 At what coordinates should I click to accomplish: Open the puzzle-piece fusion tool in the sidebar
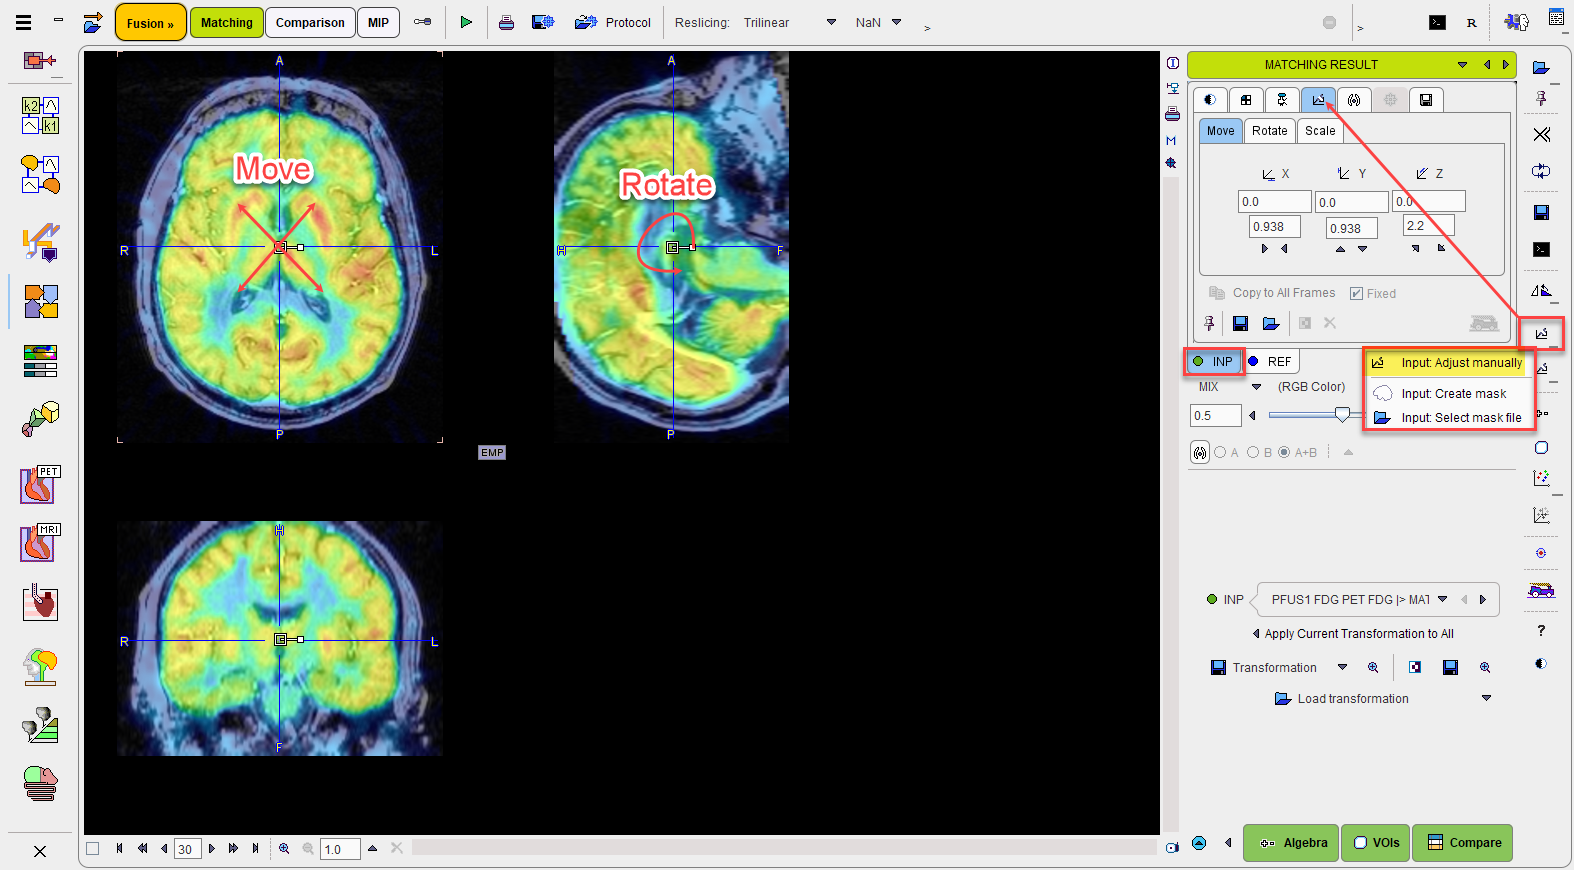tap(41, 301)
